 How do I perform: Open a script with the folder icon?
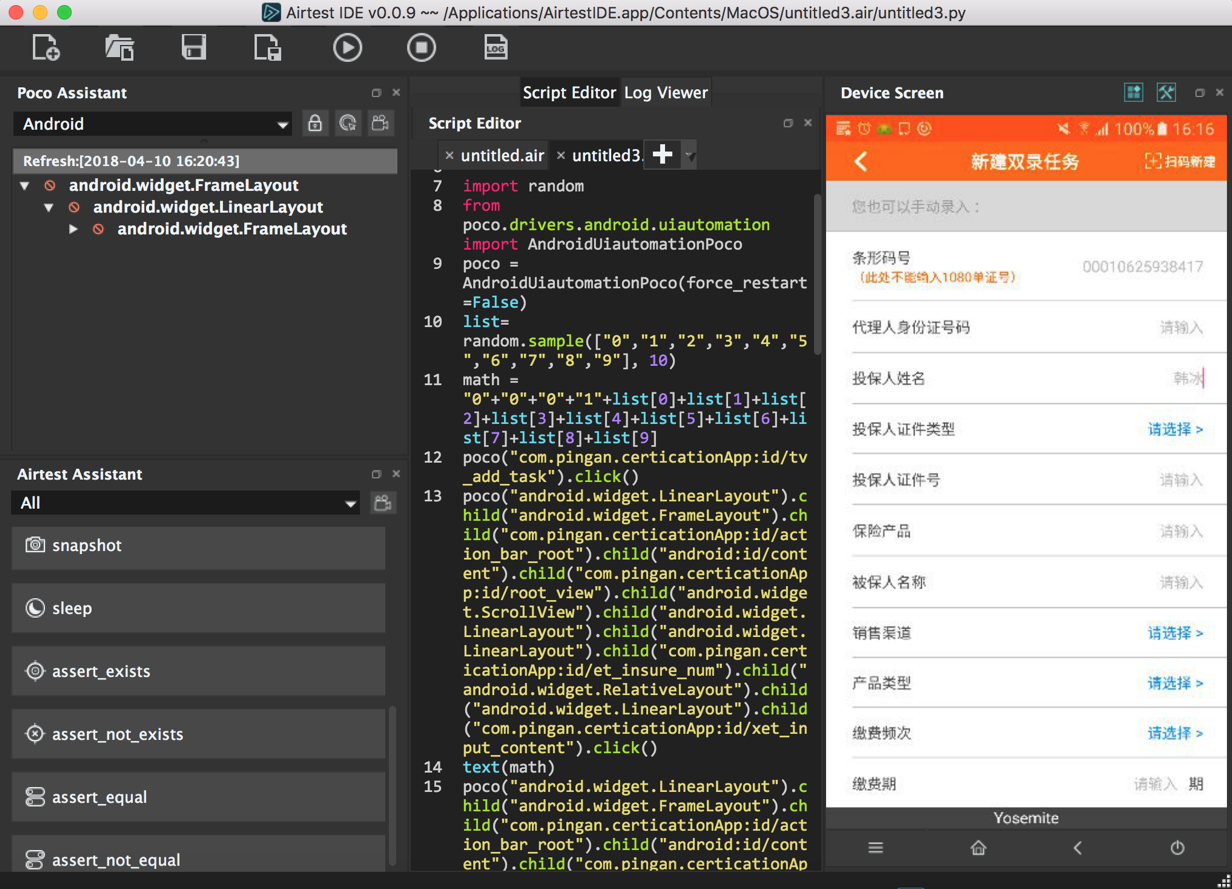pyautogui.click(x=120, y=48)
